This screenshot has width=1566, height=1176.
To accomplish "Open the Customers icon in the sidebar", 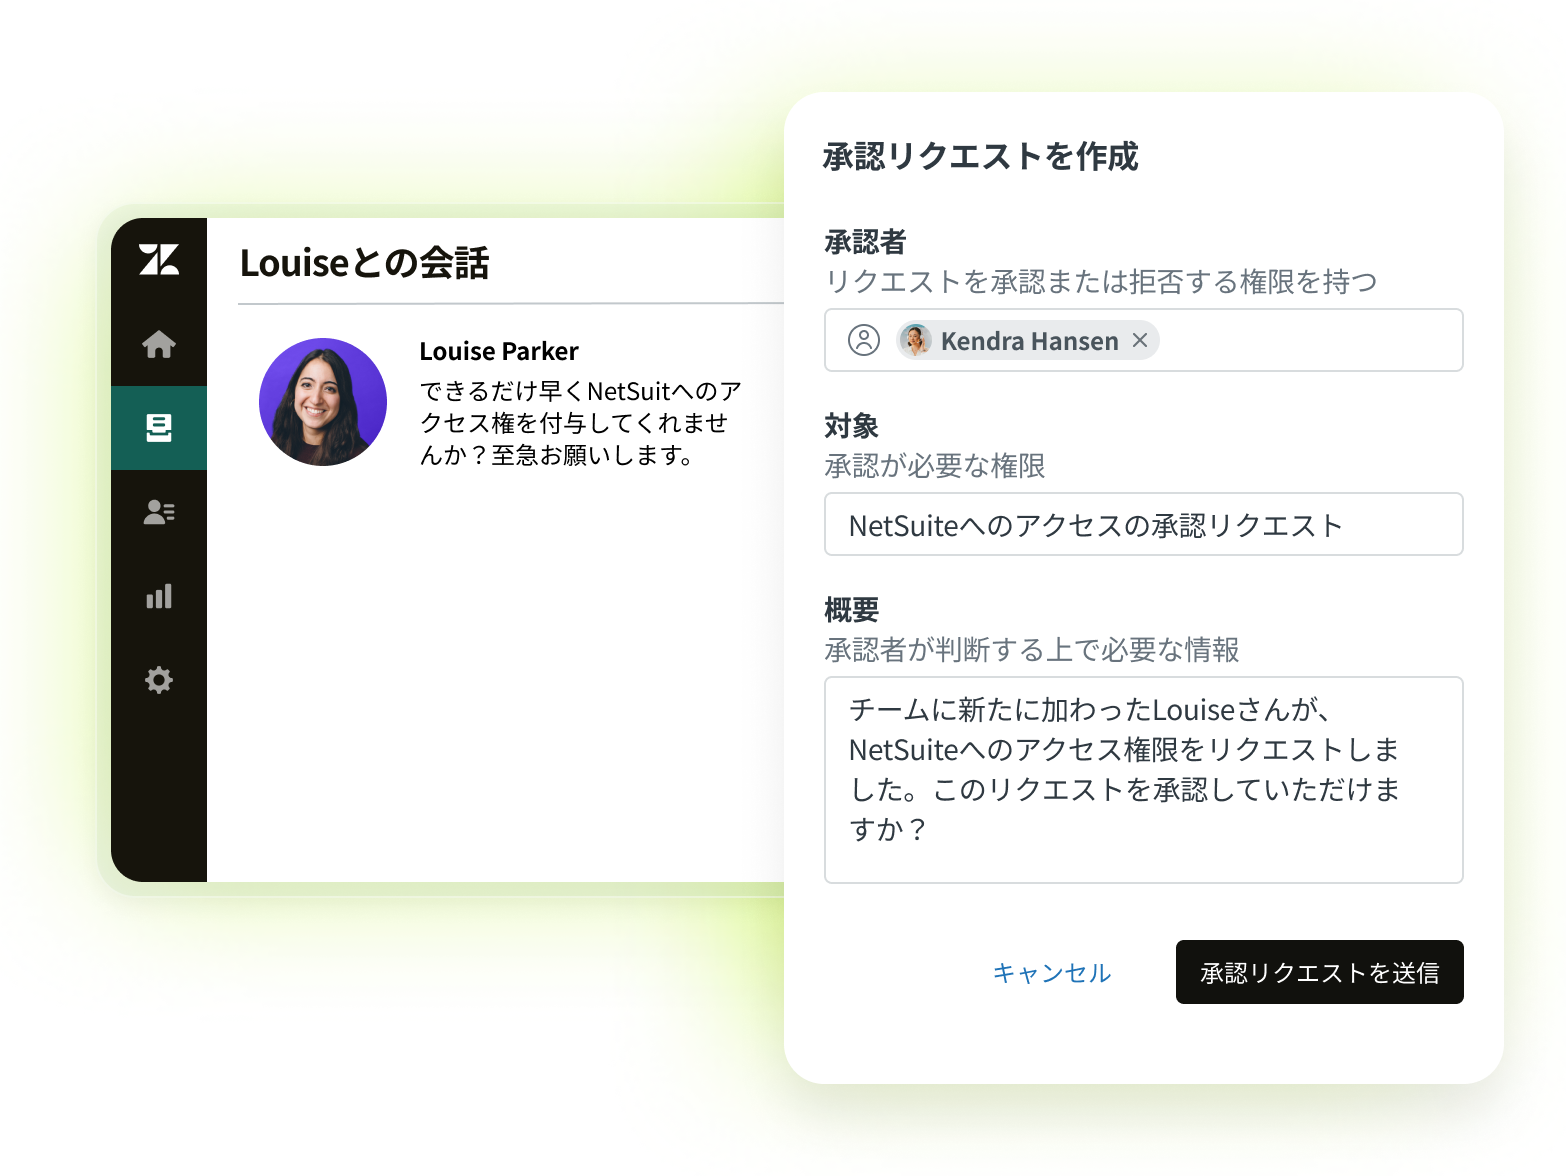I will [x=159, y=513].
